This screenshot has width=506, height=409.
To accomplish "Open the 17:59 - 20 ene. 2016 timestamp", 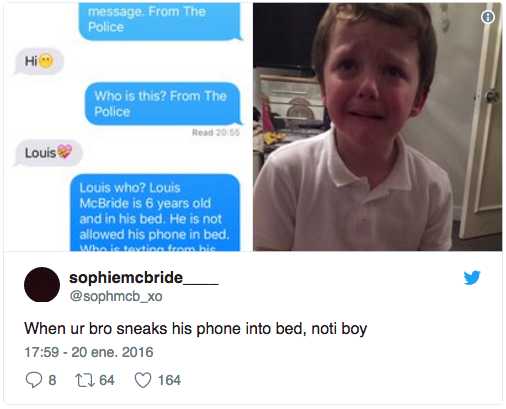I will point(89,352).
